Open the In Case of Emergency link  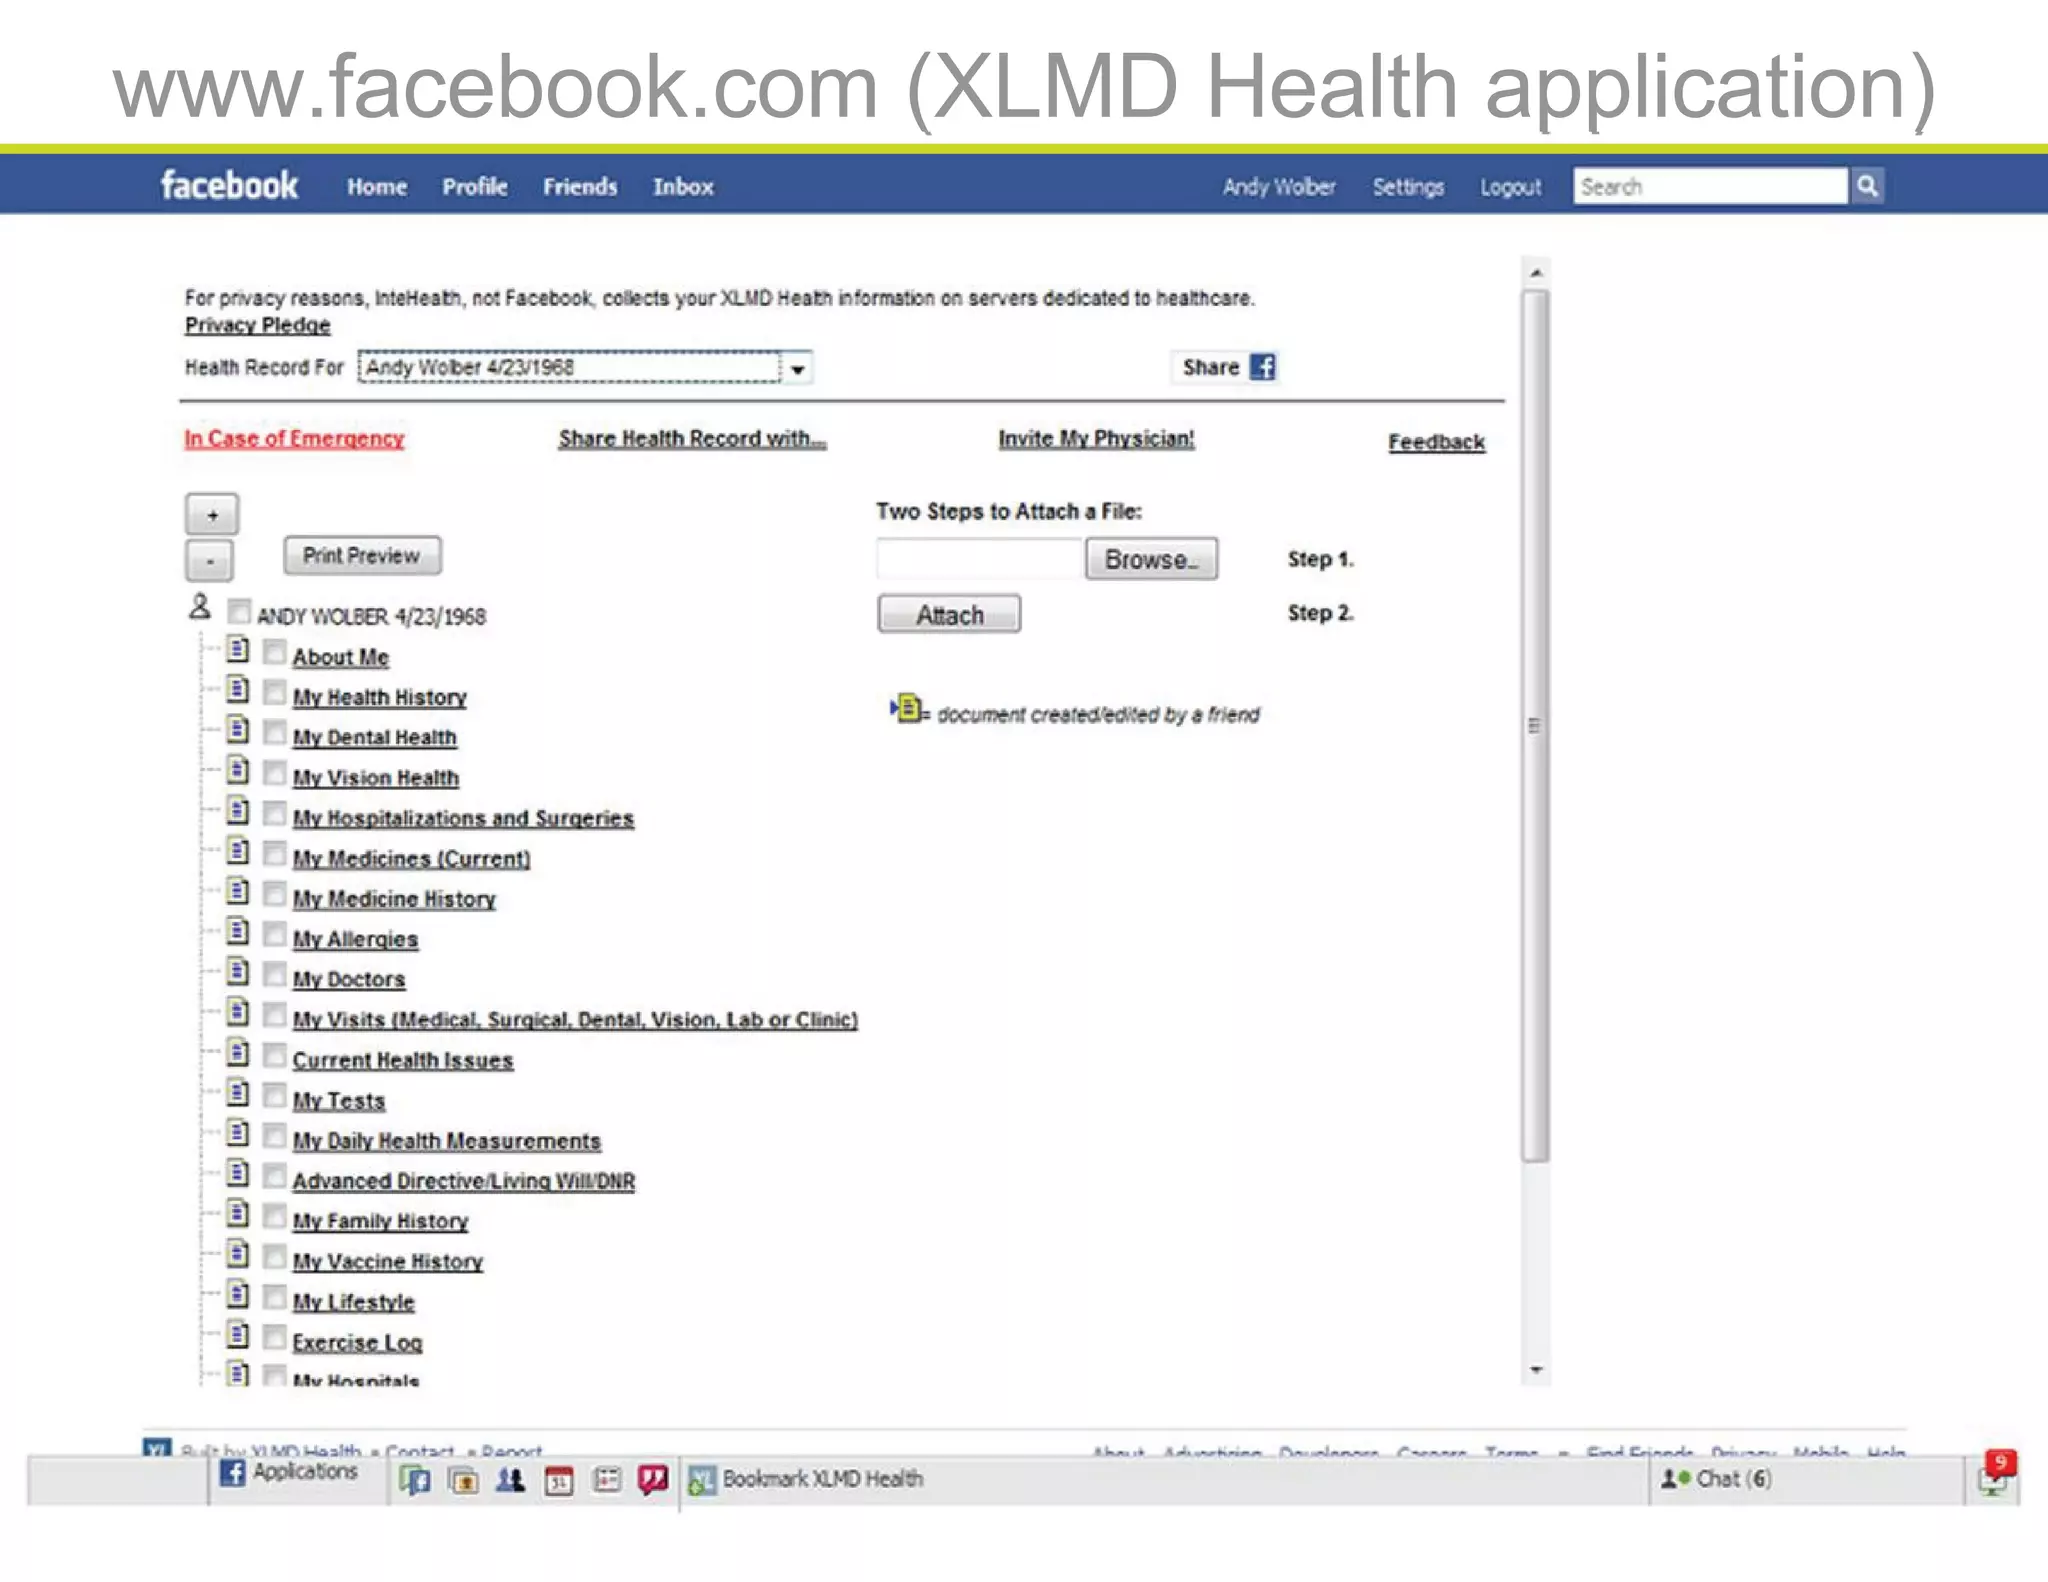pos(294,438)
